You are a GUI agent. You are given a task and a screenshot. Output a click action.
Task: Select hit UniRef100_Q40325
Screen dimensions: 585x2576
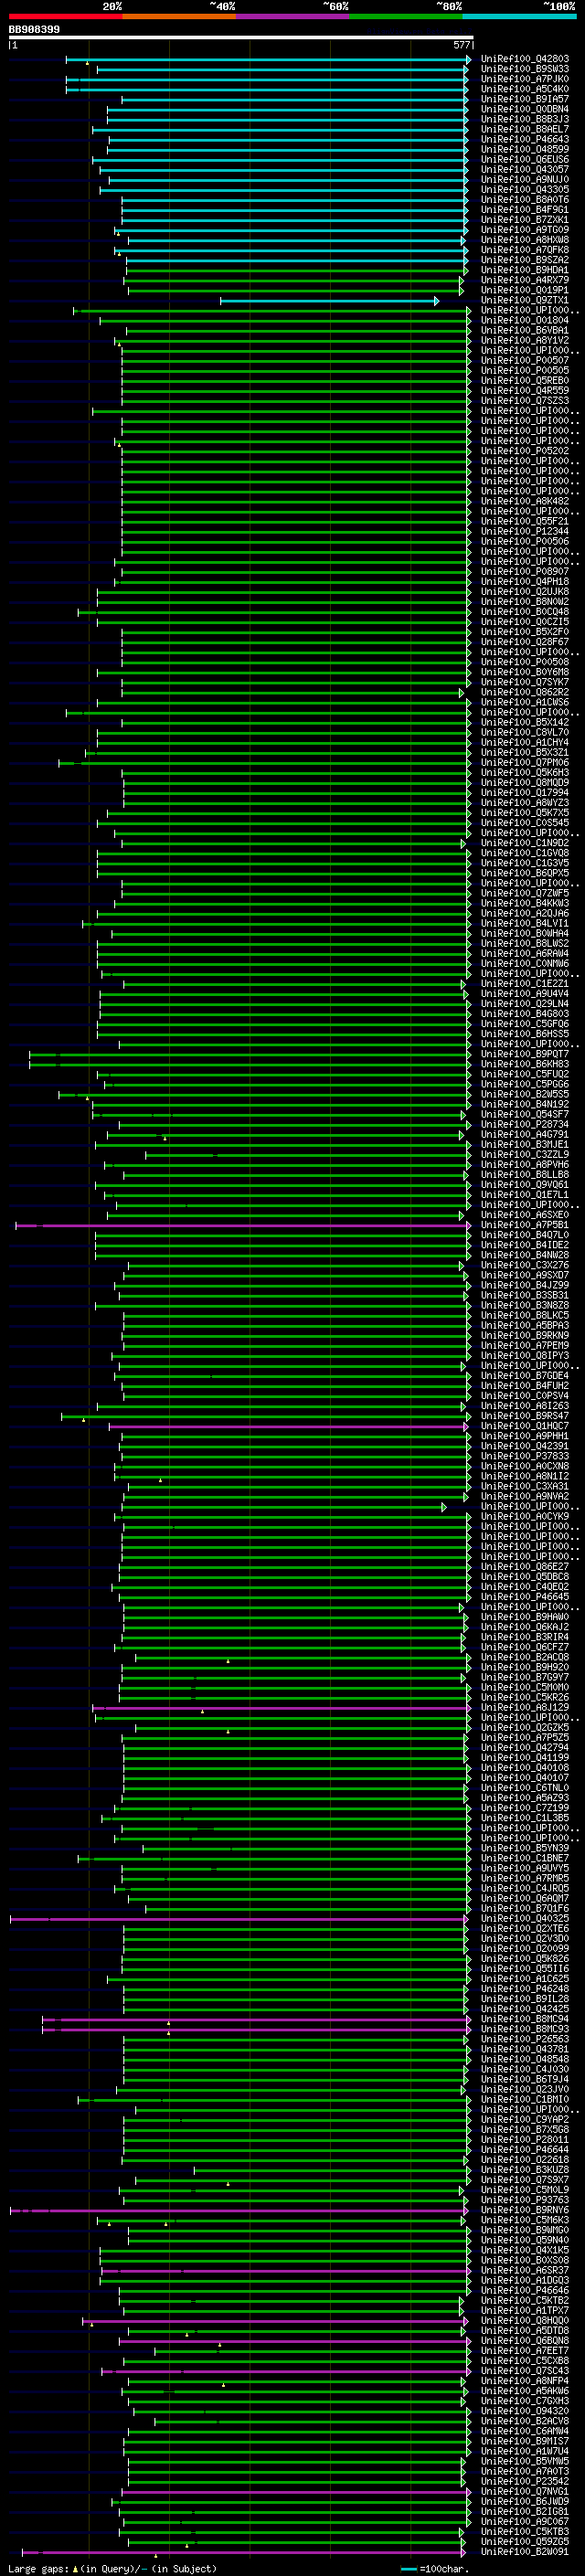525,1919
